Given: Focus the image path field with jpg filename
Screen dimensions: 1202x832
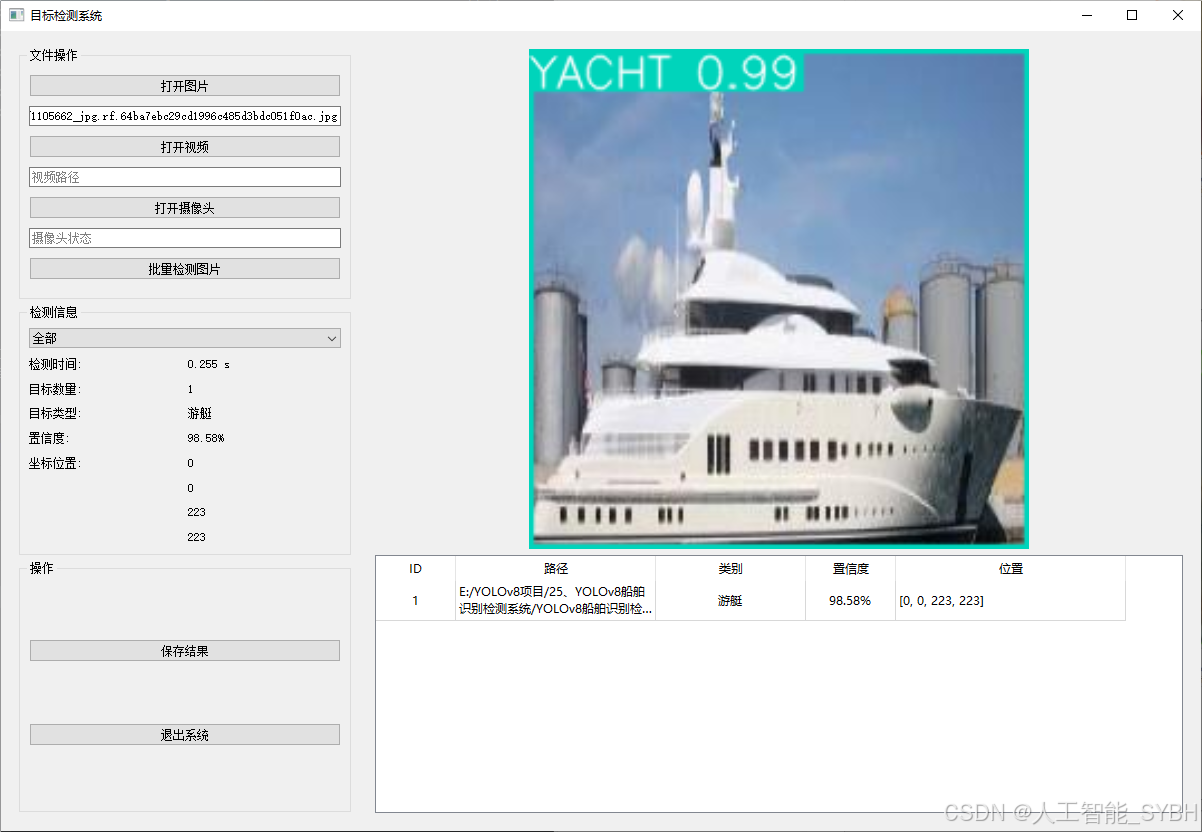Looking at the screenshot, I should click(185, 116).
